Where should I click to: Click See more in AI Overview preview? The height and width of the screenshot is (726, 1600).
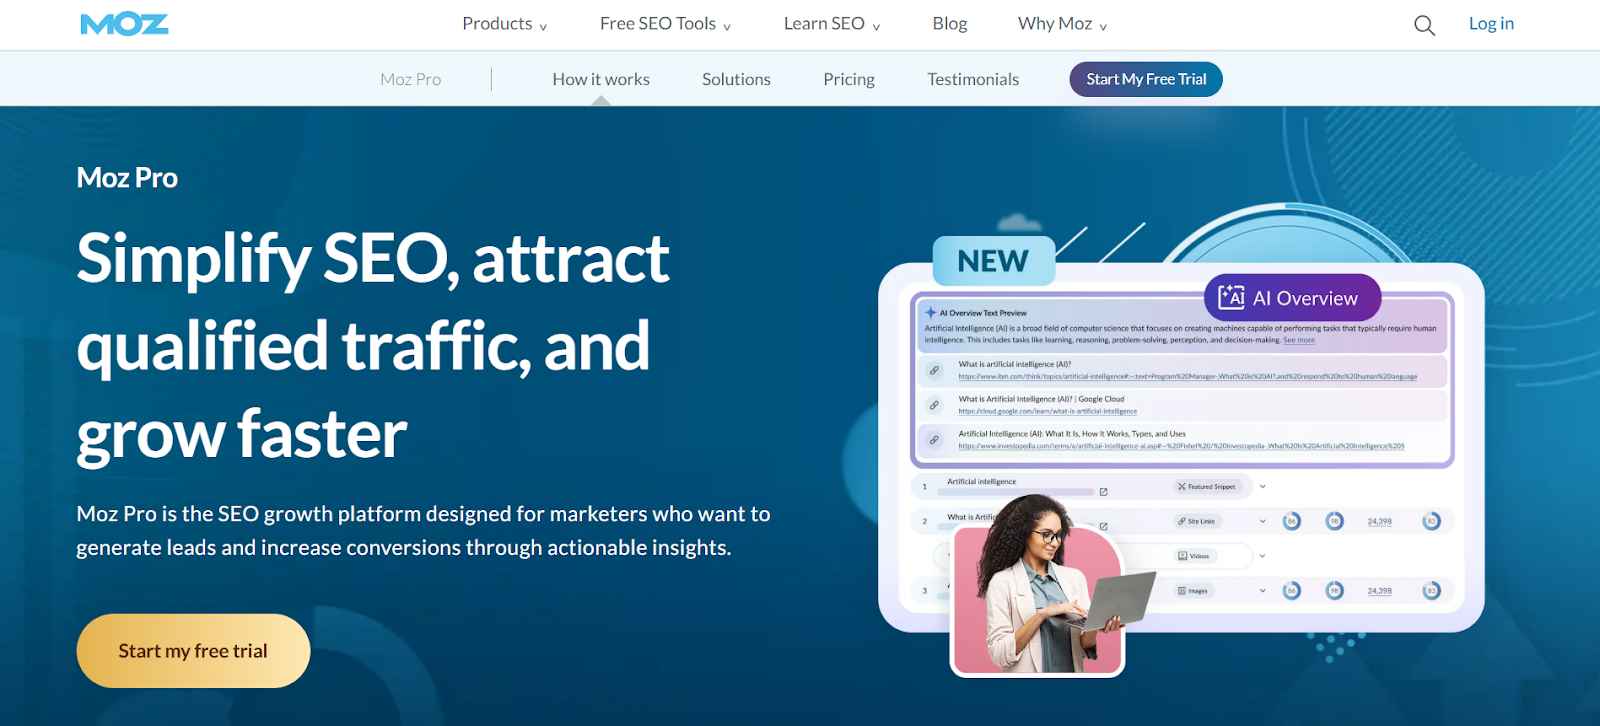click(1298, 340)
